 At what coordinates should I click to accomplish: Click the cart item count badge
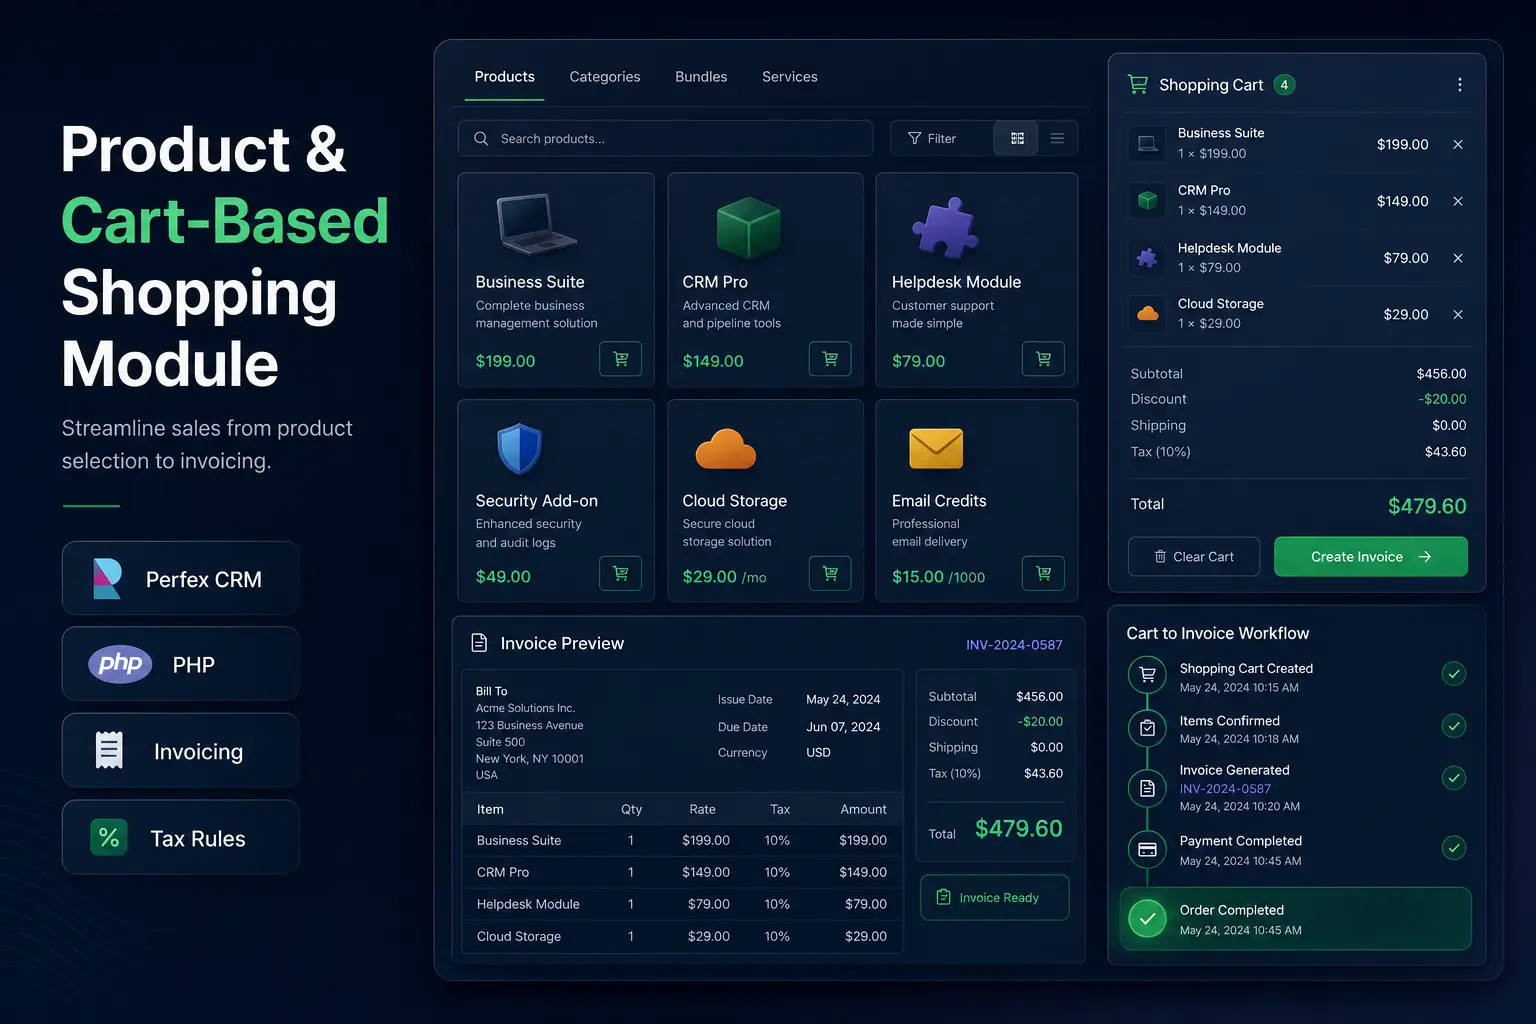click(1285, 85)
